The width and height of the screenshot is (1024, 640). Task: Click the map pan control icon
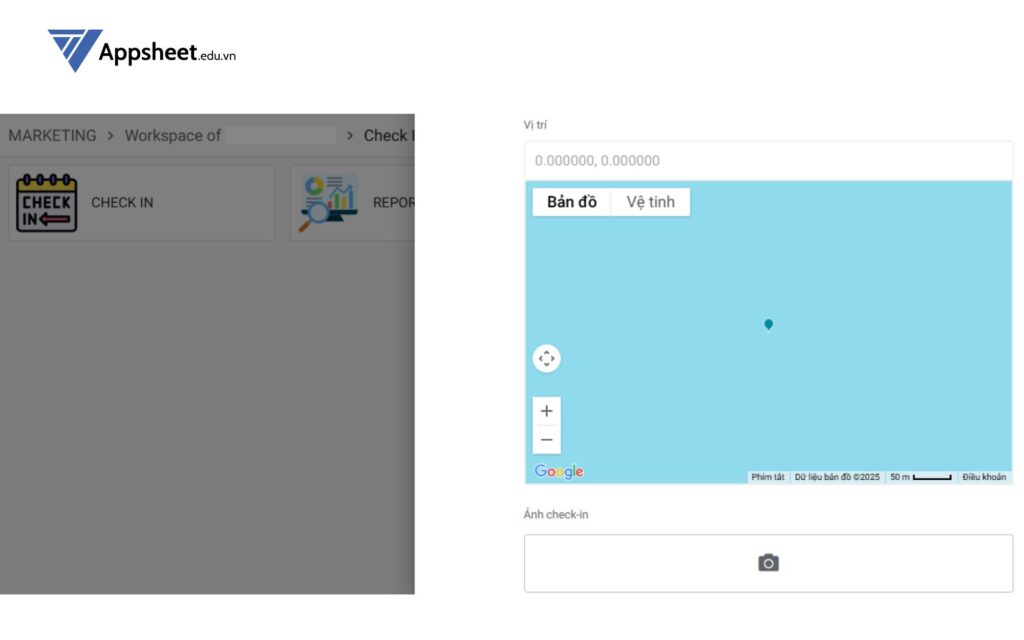coord(546,358)
